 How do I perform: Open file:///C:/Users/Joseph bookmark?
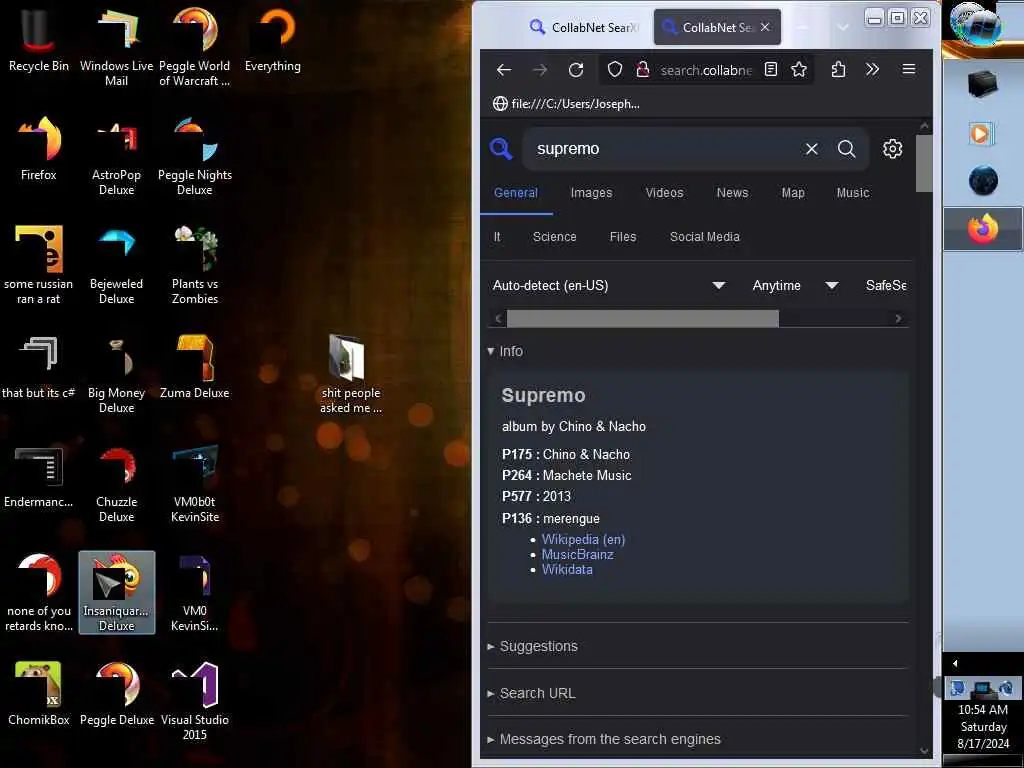click(x=566, y=104)
